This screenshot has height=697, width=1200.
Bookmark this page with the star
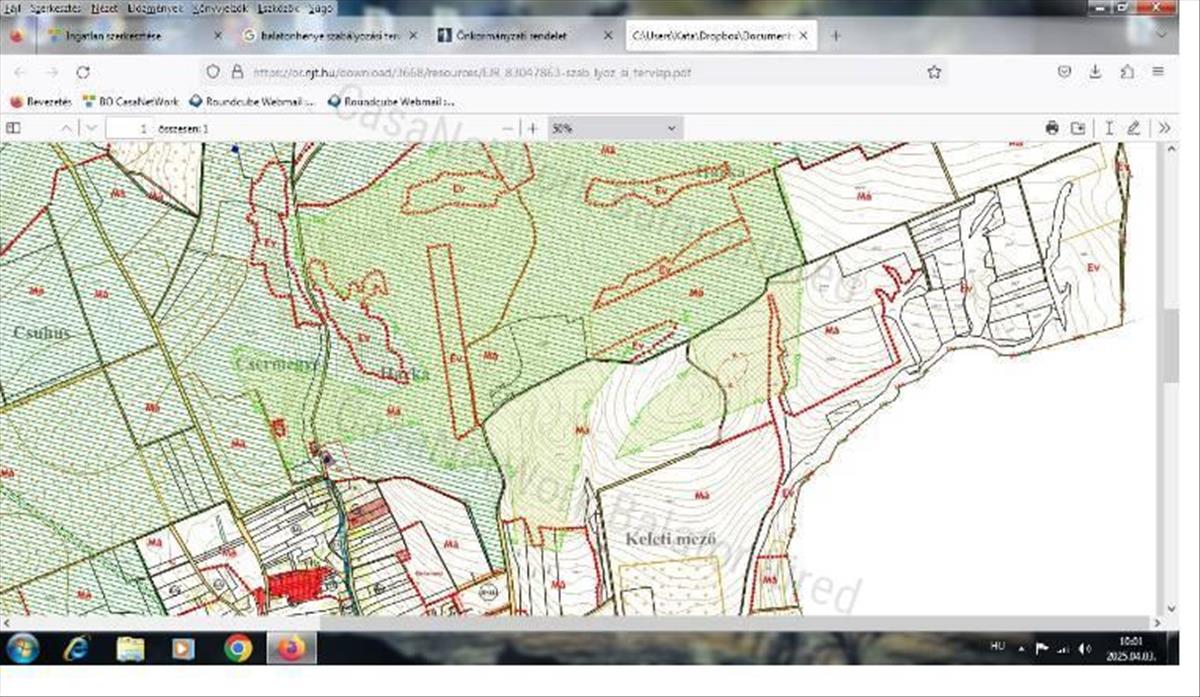tap(934, 72)
